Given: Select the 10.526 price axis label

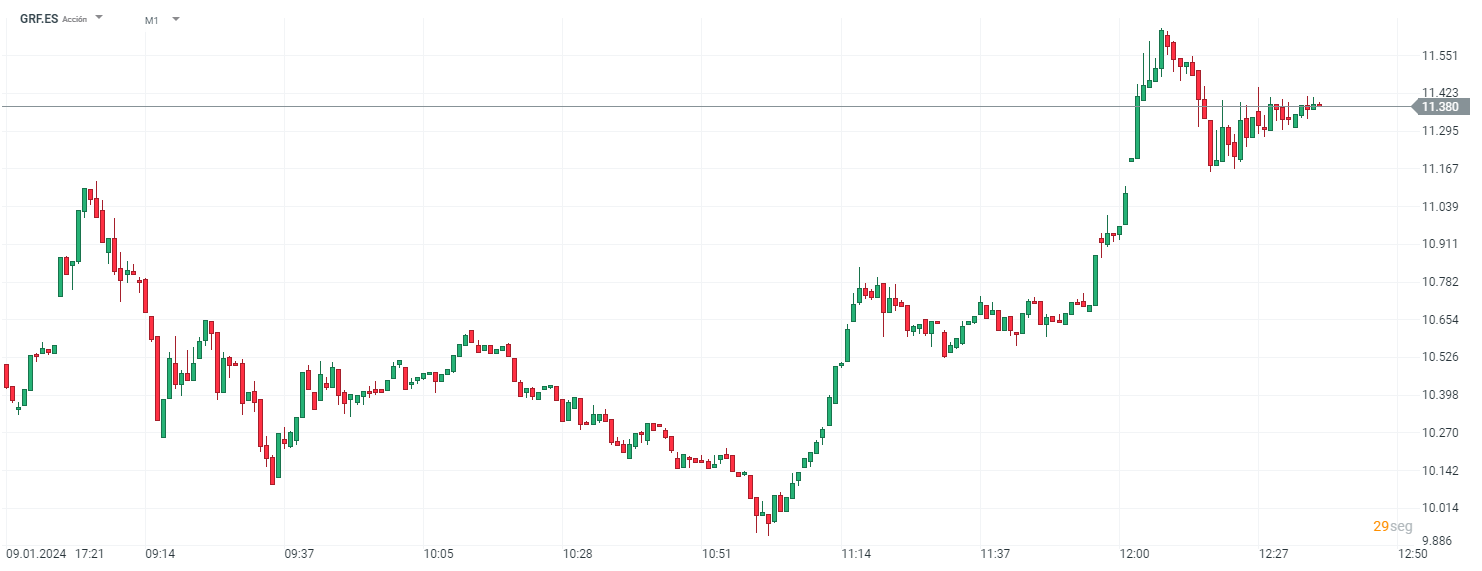Looking at the screenshot, I should pos(1439,357).
